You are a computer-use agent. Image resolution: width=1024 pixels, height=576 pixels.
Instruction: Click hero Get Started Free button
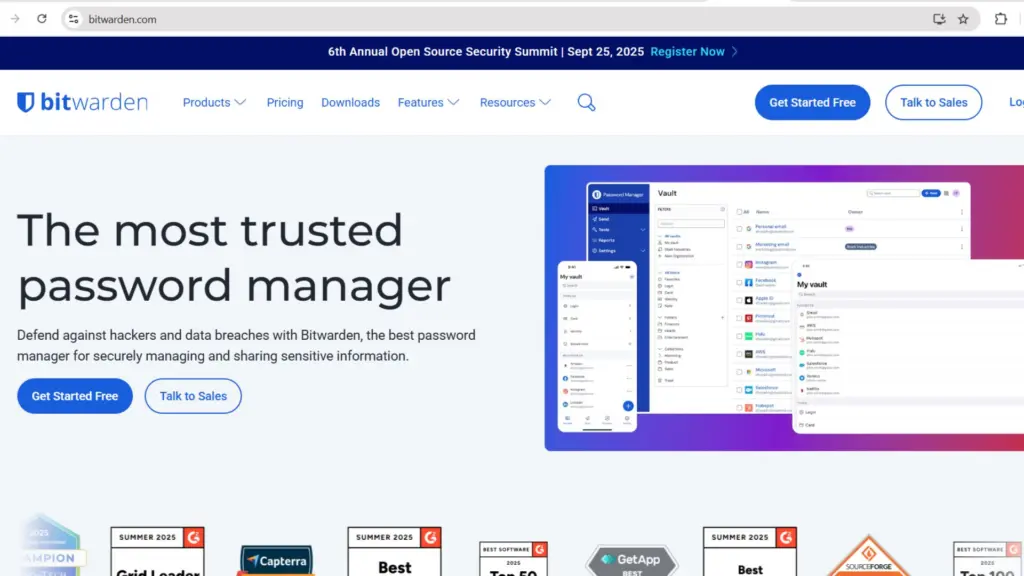click(75, 396)
